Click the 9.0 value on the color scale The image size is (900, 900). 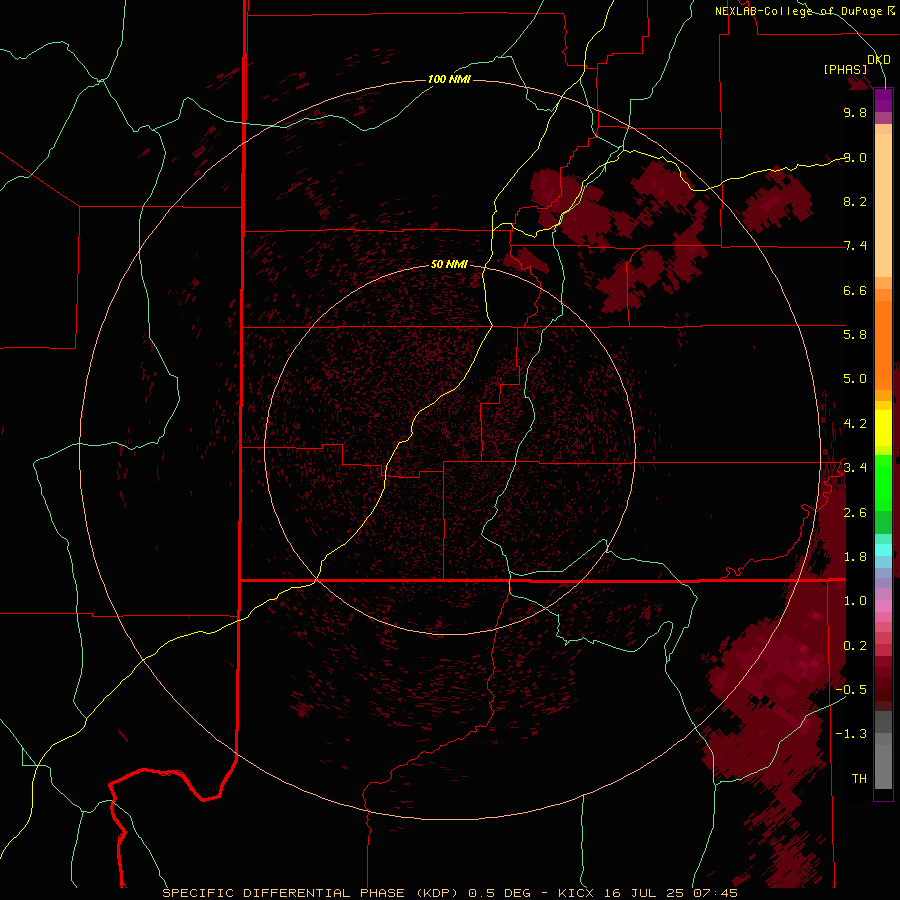(855, 157)
